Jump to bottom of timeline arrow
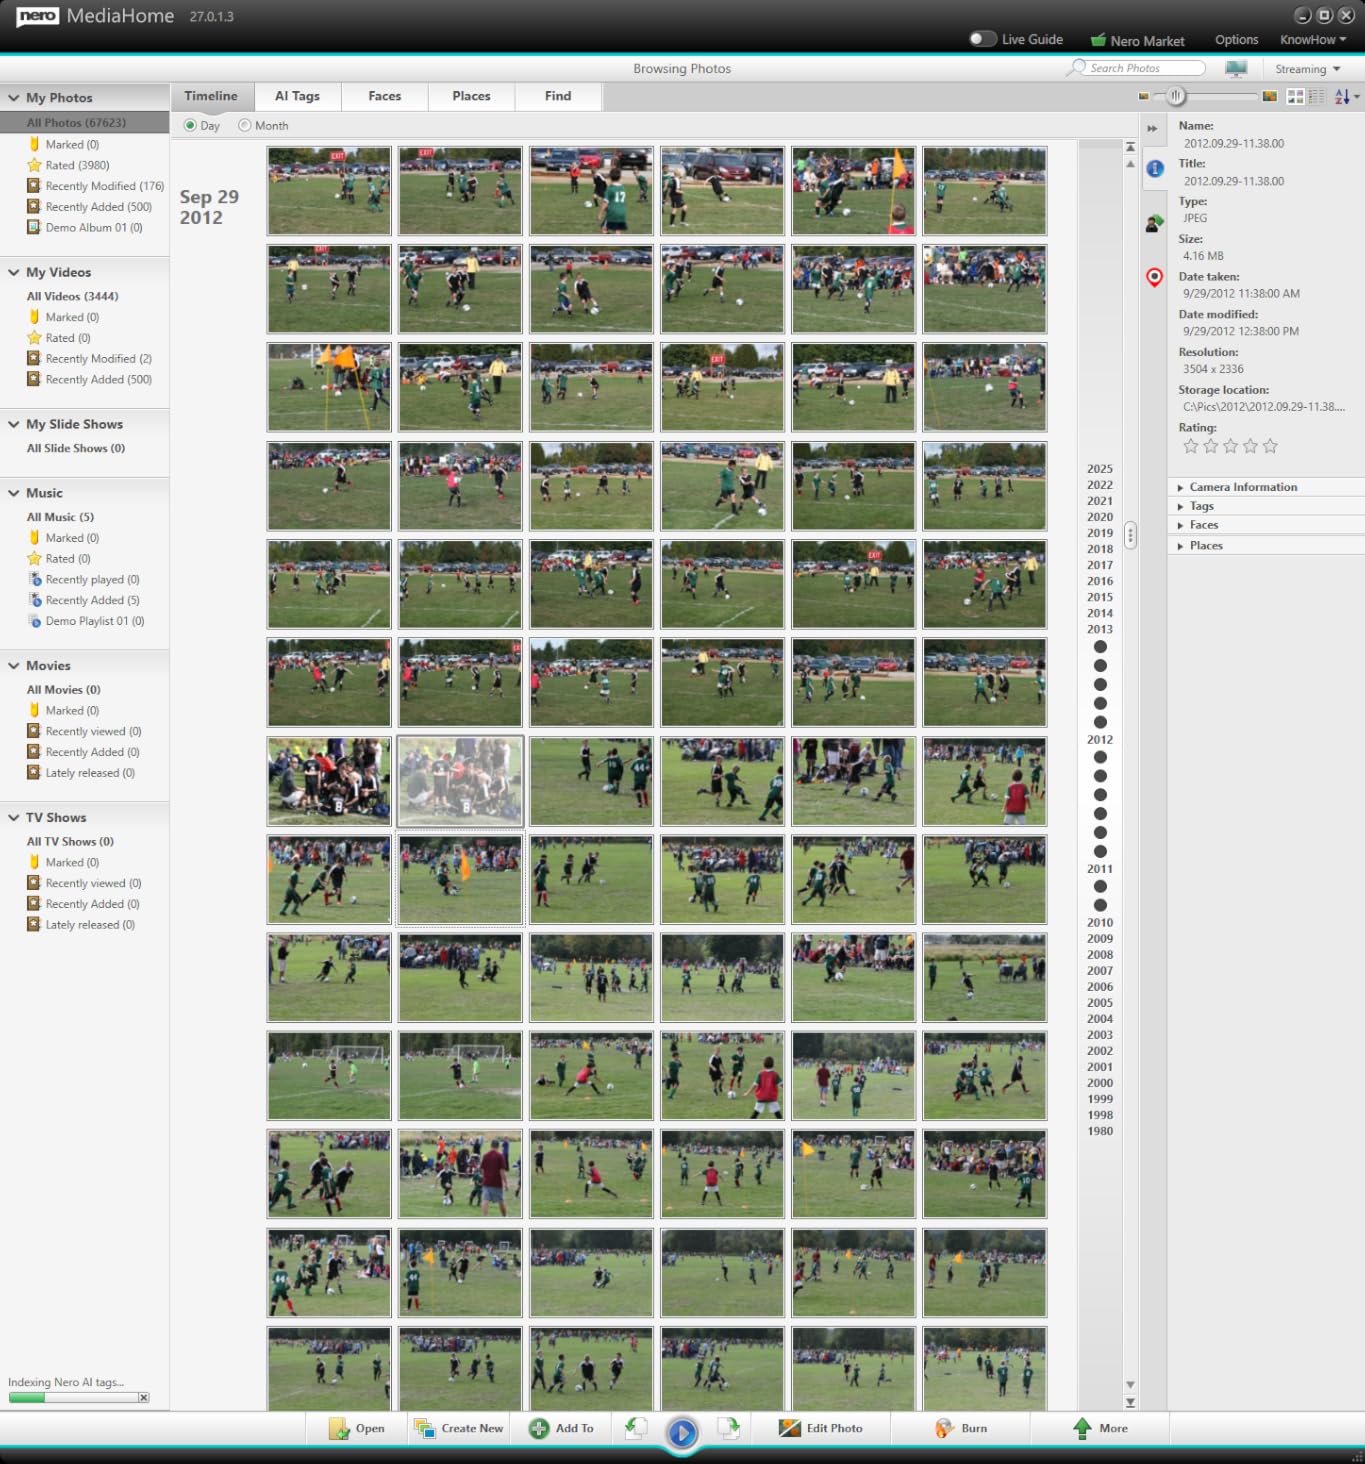Viewport: 1365px width, 1464px height. pos(1130,1402)
